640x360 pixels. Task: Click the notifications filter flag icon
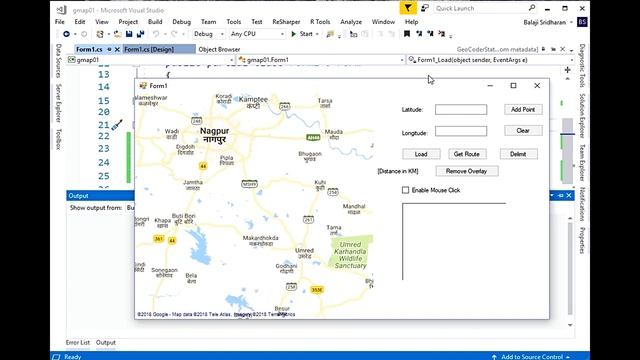point(408,8)
